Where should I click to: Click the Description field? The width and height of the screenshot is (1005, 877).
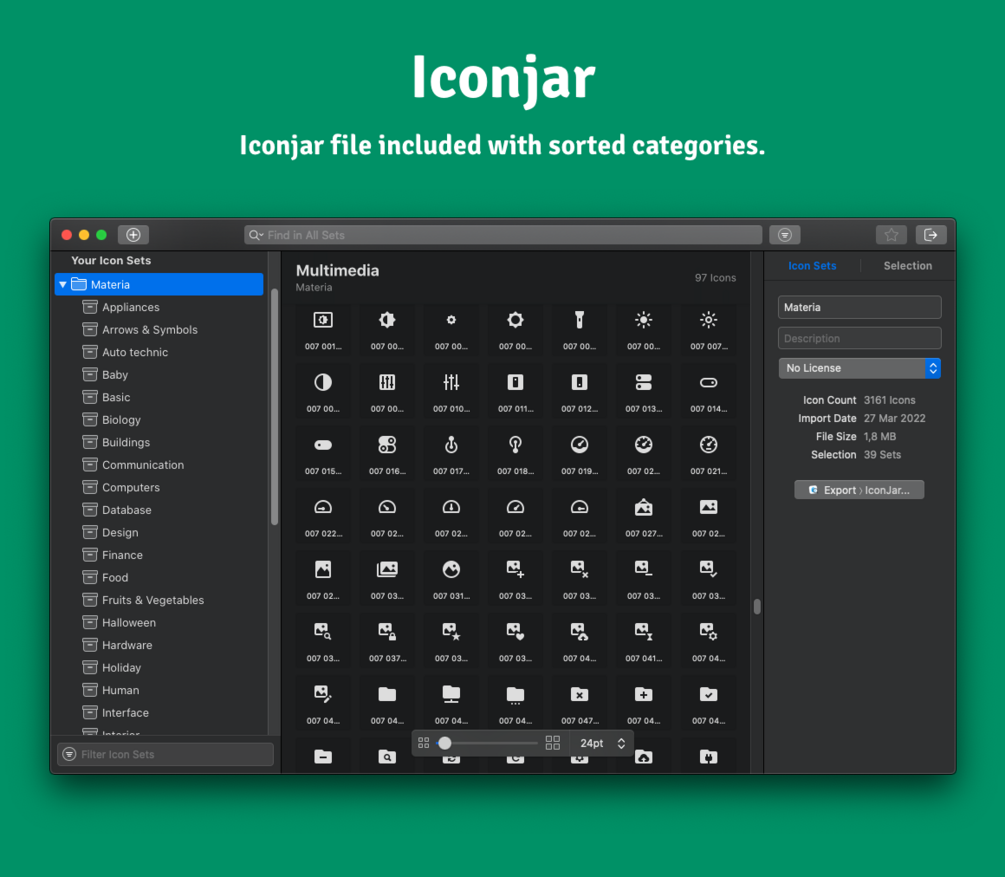tap(859, 338)
